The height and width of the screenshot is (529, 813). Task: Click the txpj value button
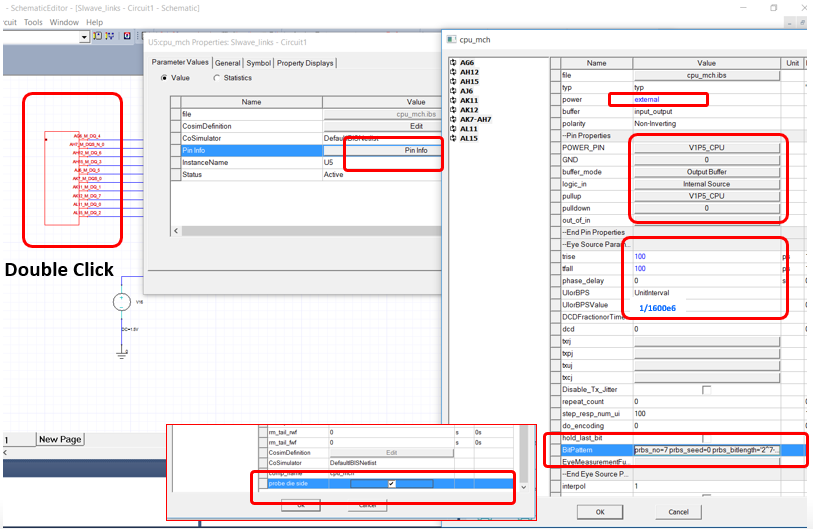pos(706,353)
